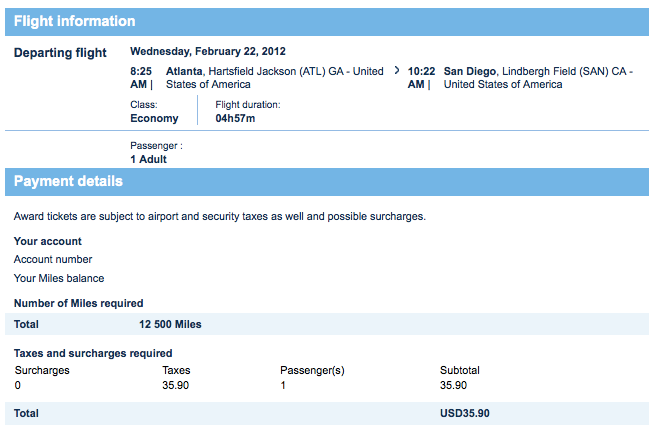Click the Subtotal column heading
Screen dimensions: 657x431
pos(460,370)
